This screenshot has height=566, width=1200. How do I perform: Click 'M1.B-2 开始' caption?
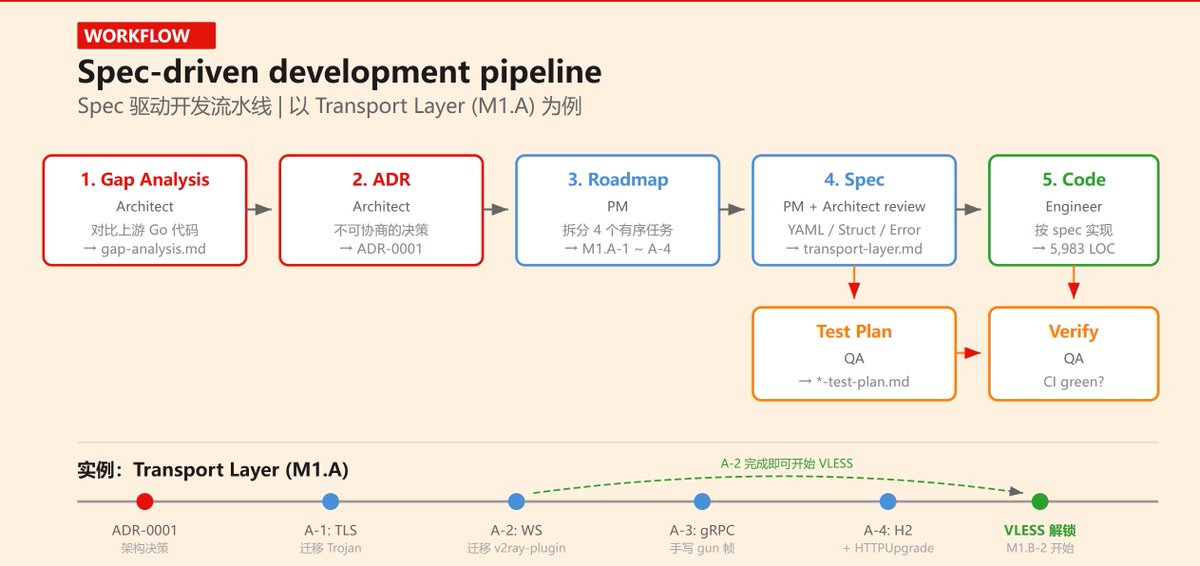[x=1040, y=548]
